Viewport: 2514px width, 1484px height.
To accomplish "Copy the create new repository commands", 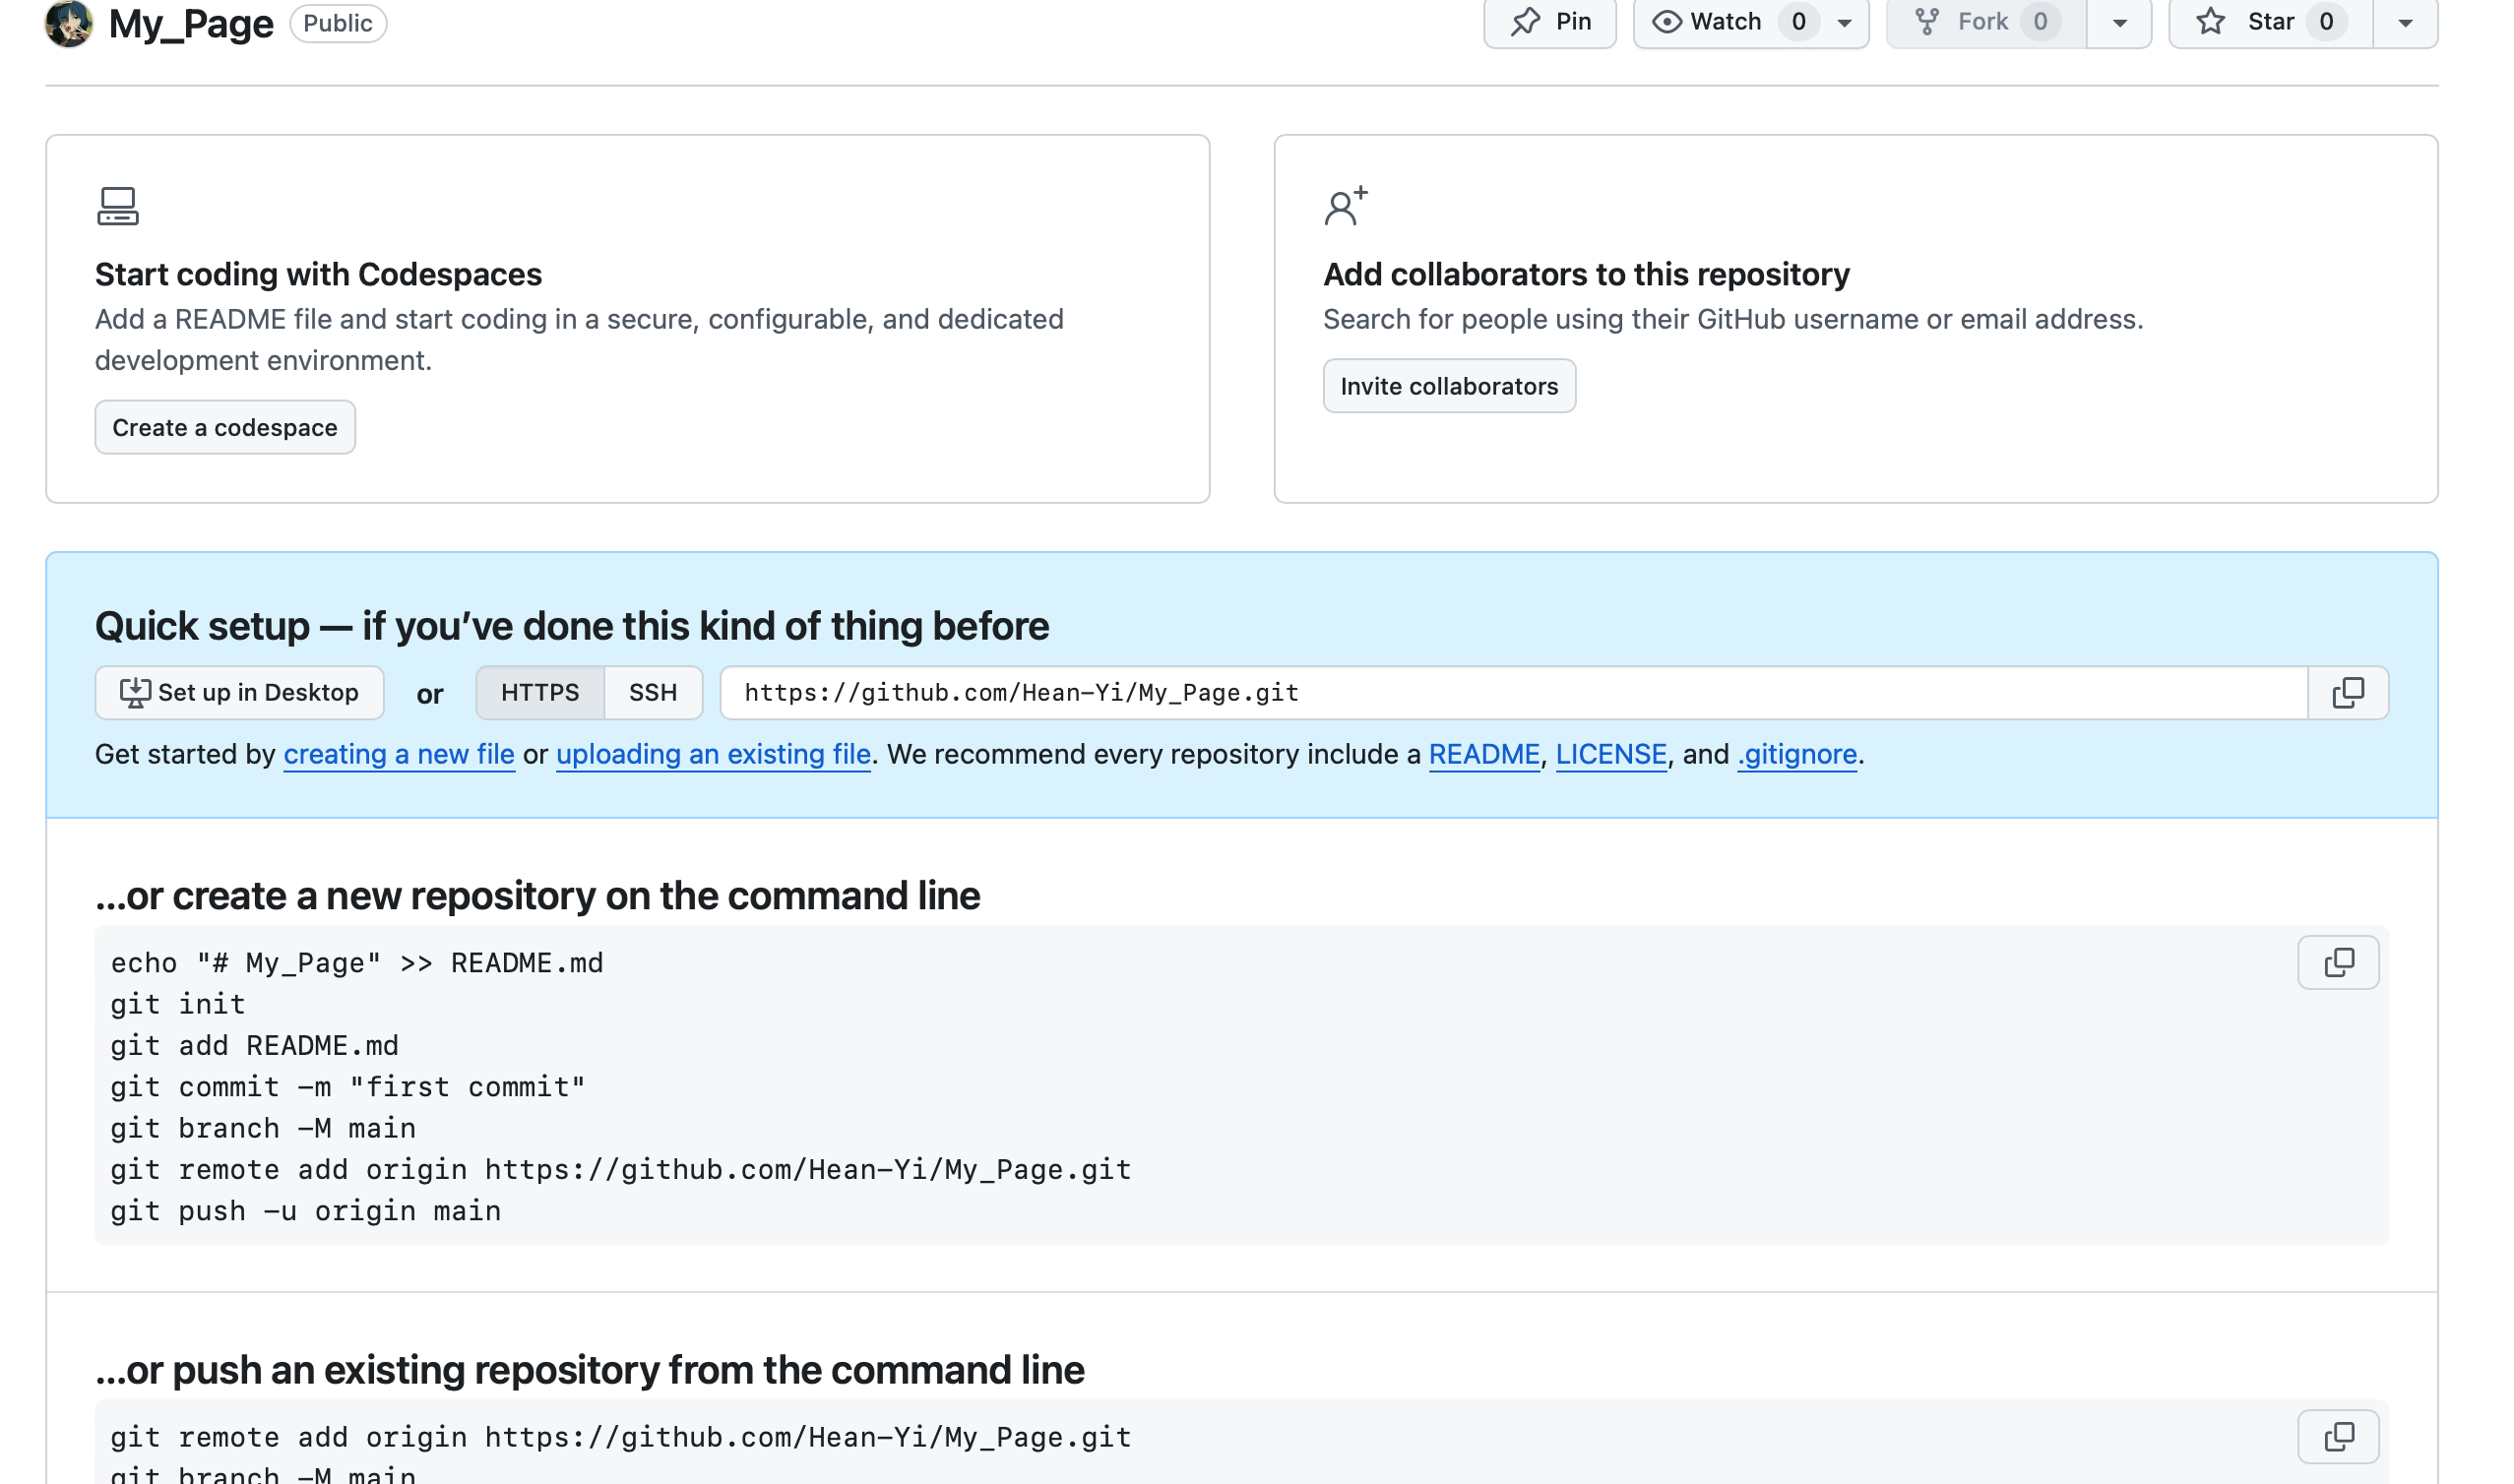I will tap(2337, 963).
